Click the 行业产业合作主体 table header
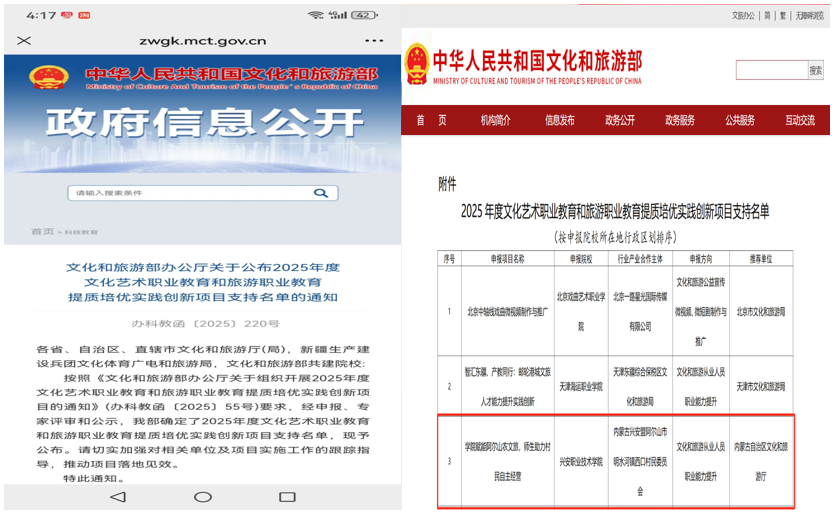835x525 pixels. click(x=640, y=259)
